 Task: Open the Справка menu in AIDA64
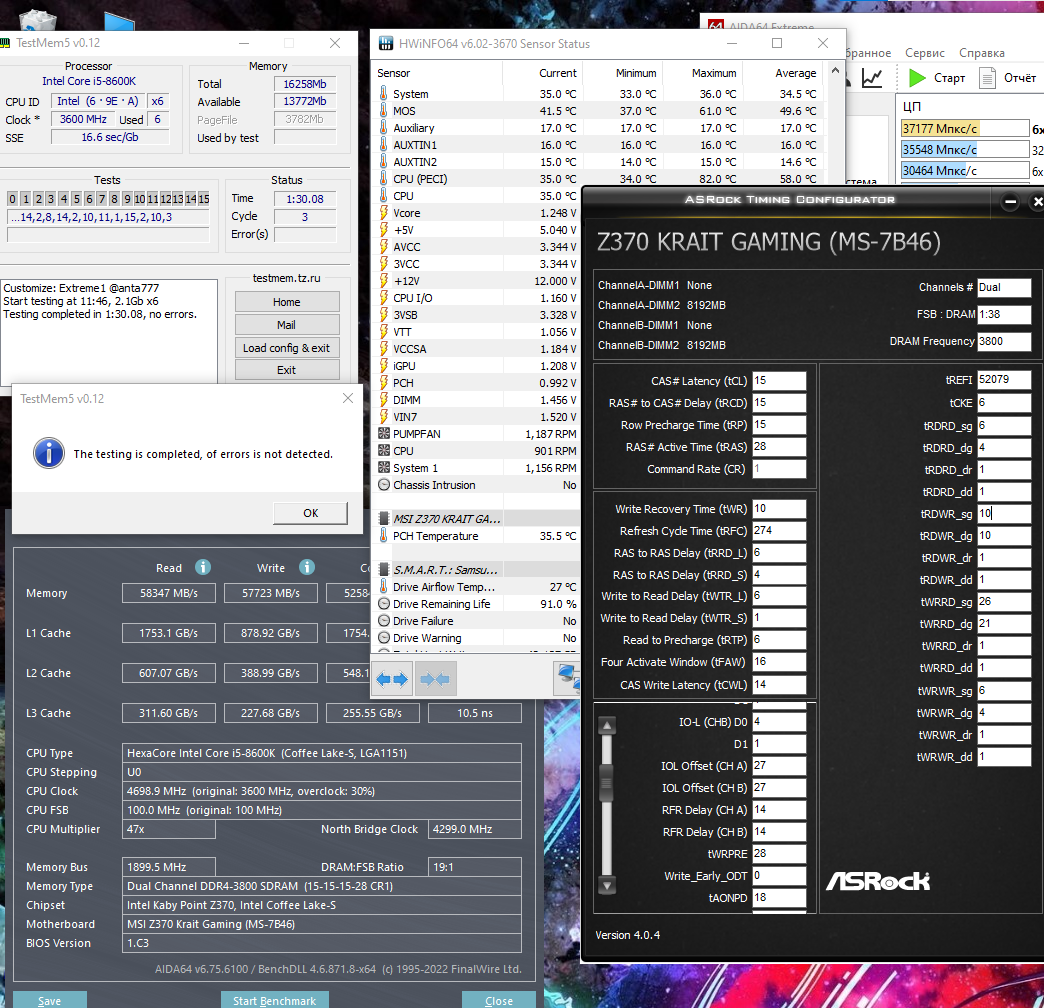(981, 53)
